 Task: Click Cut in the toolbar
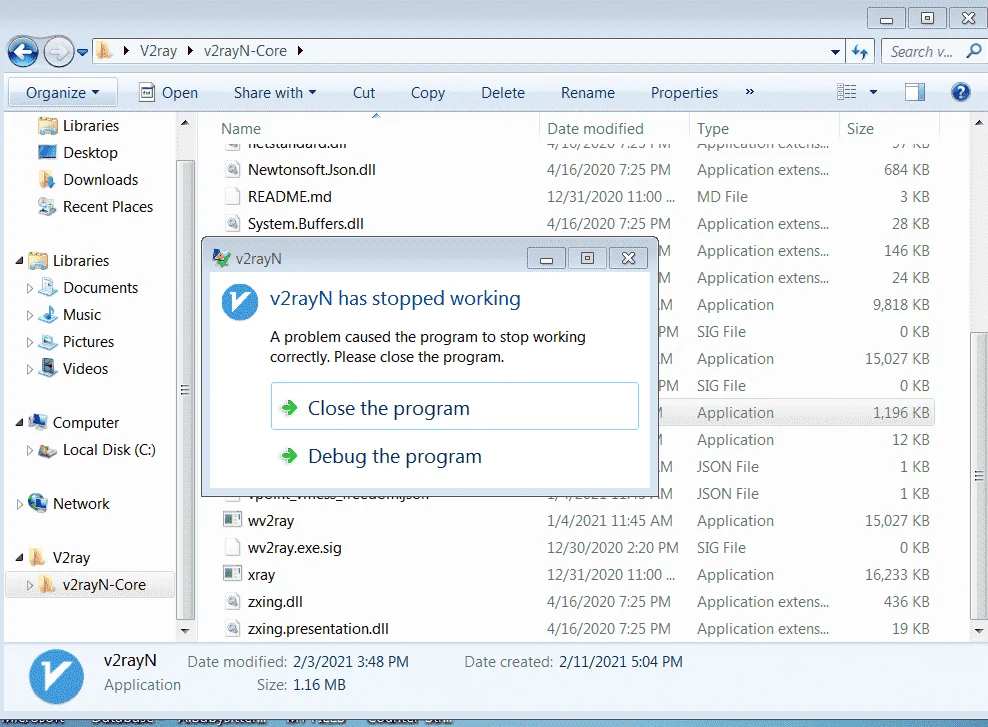[x=364, y=93]
